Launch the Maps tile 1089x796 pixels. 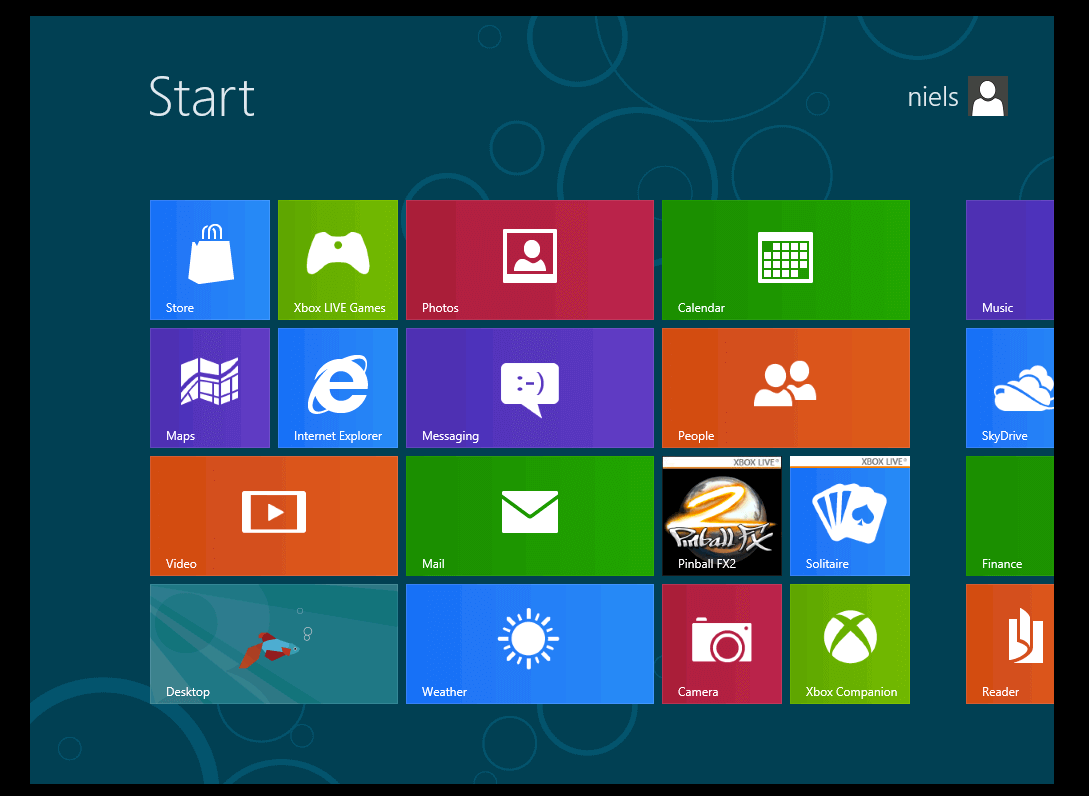click(x=210, y=388)
